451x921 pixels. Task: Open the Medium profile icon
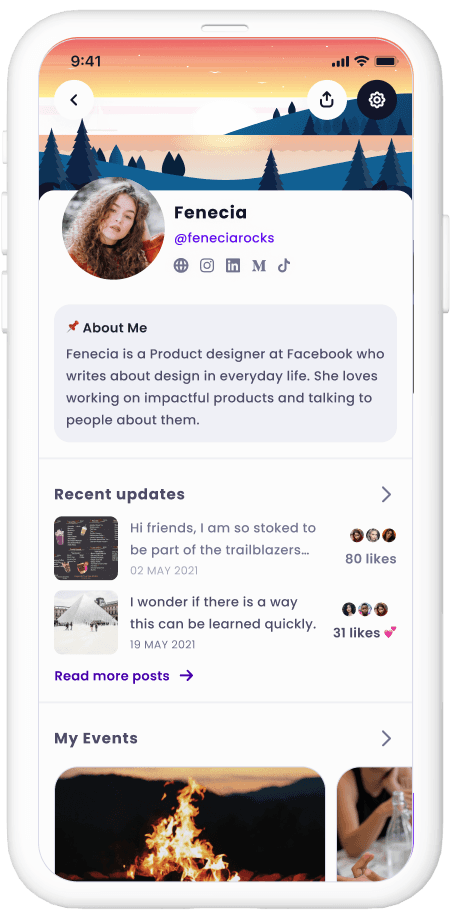pos(259,265)
